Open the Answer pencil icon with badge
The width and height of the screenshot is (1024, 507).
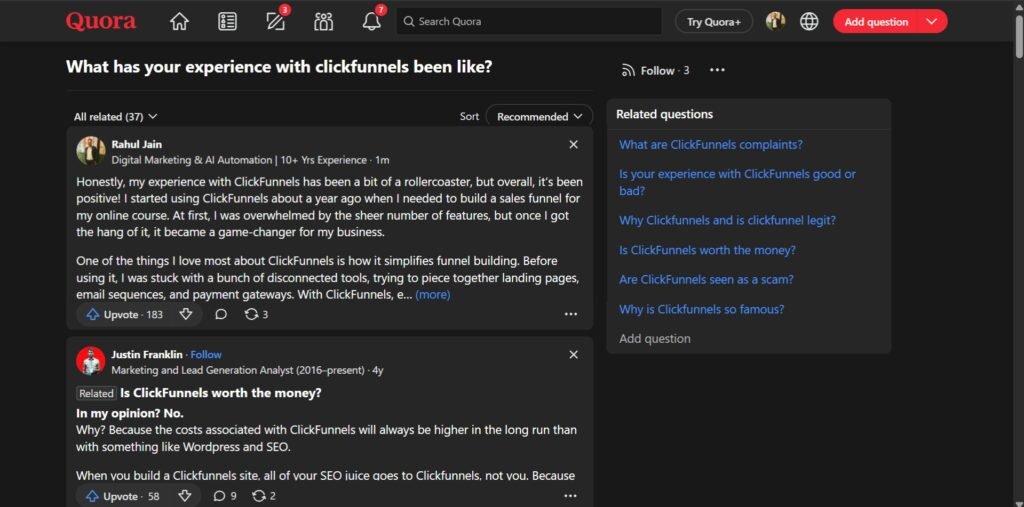(276, 22)
